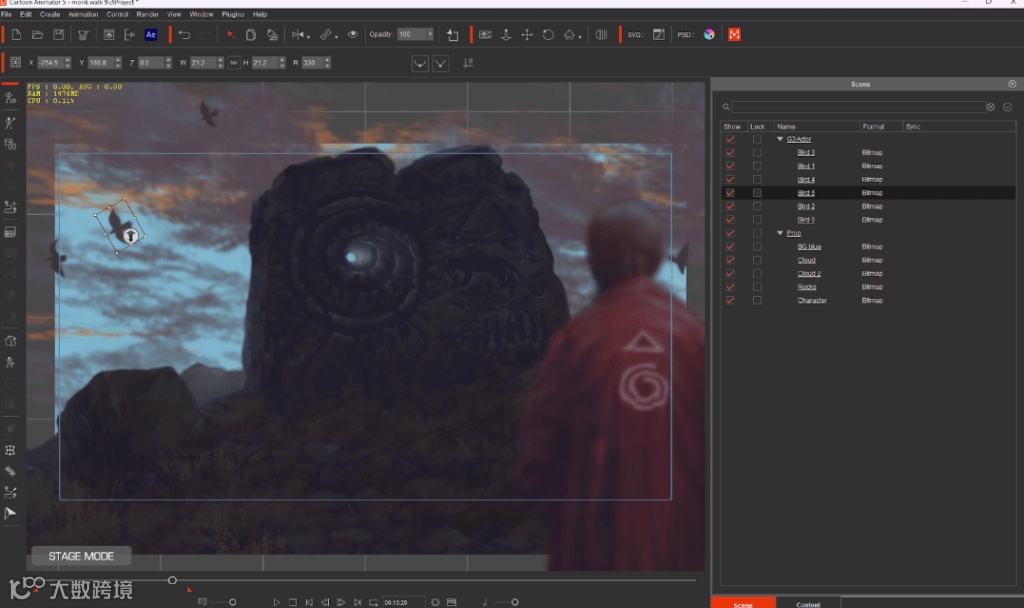Adjust the audio volume slider knob
The width and height of the screenshot is (1024, 608).
point(515,602)
